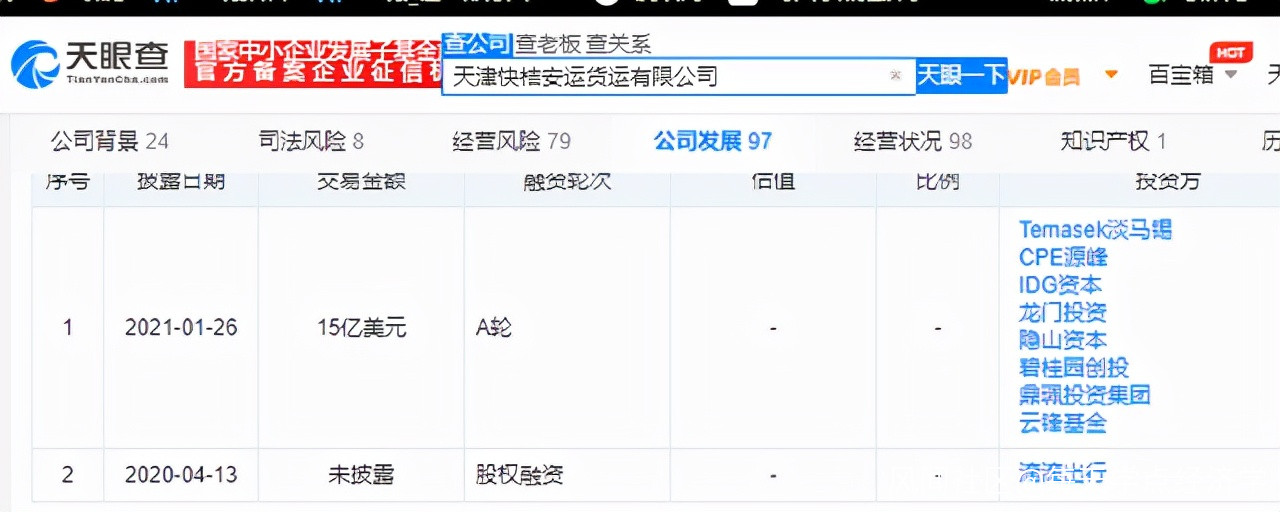The height and width of the screenshot is (512, 1280).
Task: Click the amount cell 15亿美元
Action: coord(361,328)
